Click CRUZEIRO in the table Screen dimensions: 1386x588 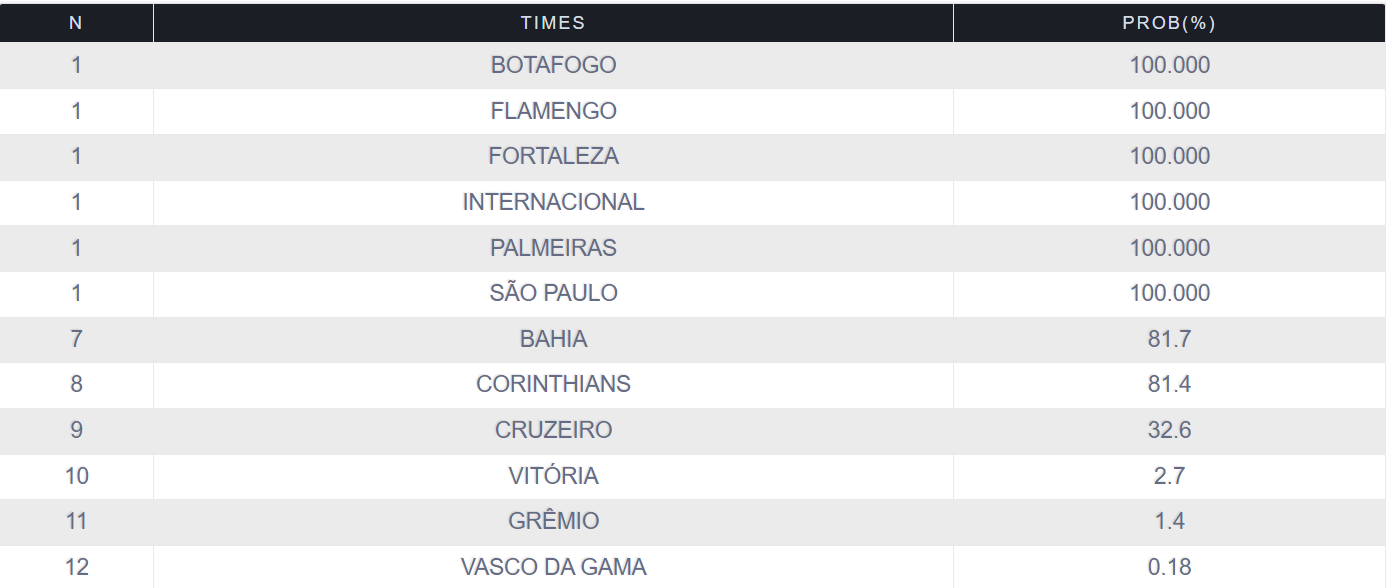click(553, 430)
